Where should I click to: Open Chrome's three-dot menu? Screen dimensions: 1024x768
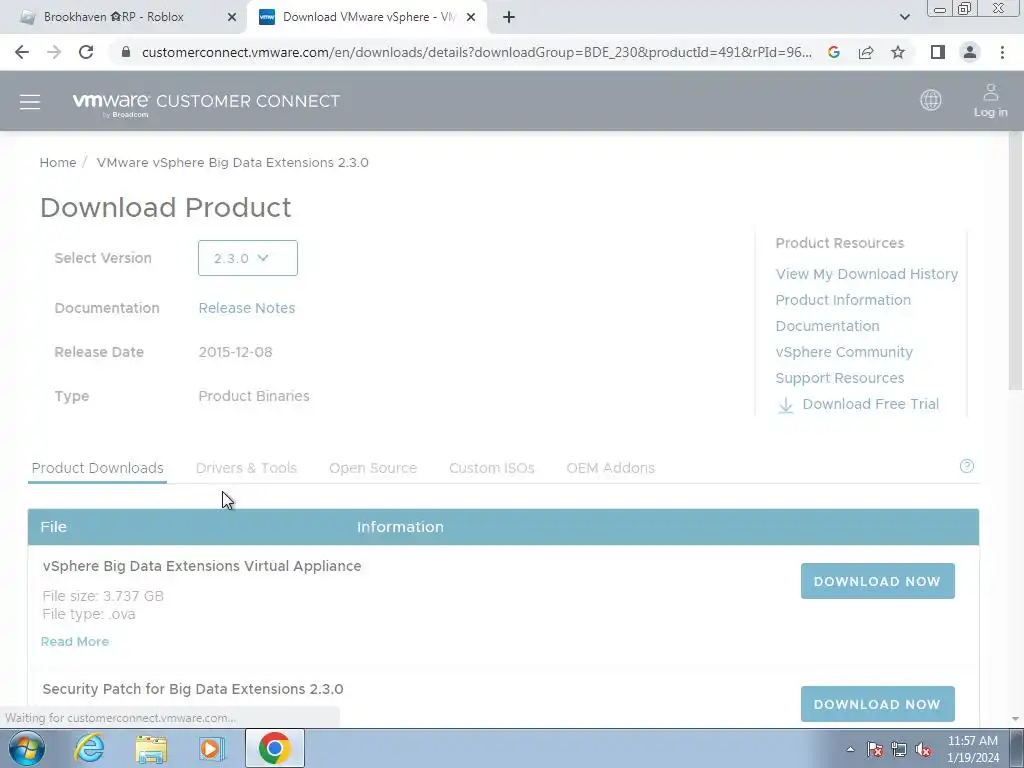tap(1002, 52)
